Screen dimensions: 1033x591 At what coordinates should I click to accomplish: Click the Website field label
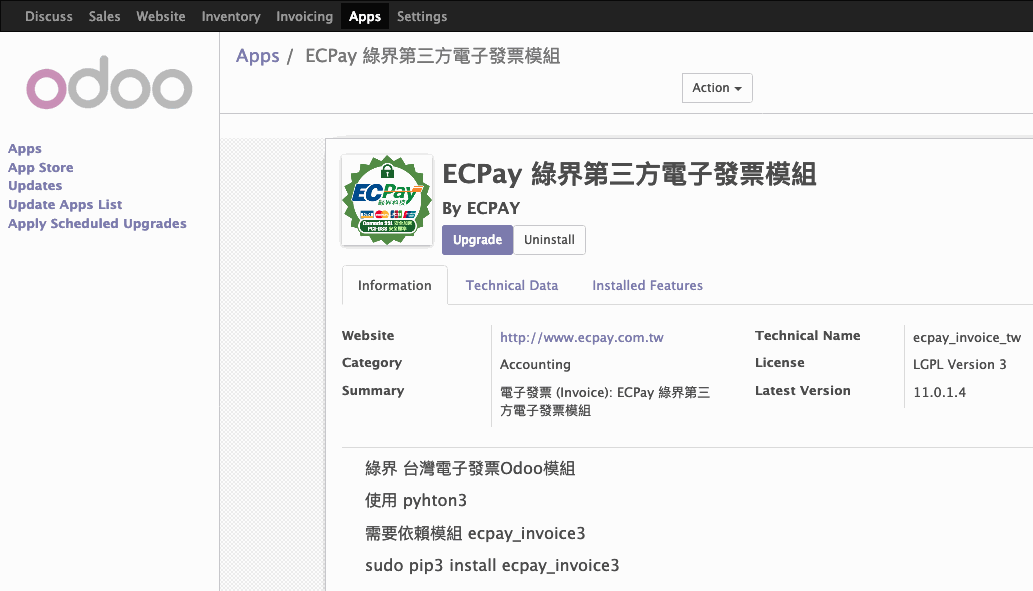click(368, 335)
